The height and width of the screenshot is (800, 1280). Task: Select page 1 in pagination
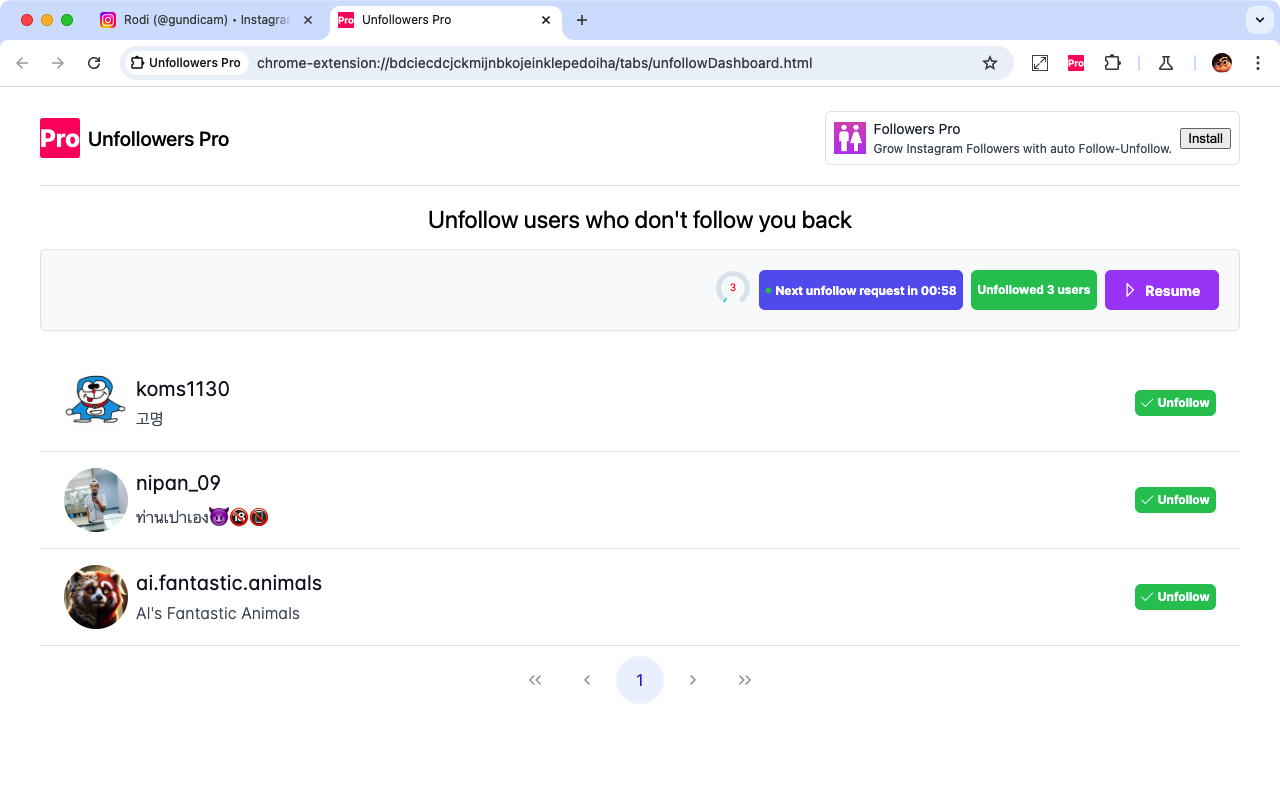(x=640, y=680)
